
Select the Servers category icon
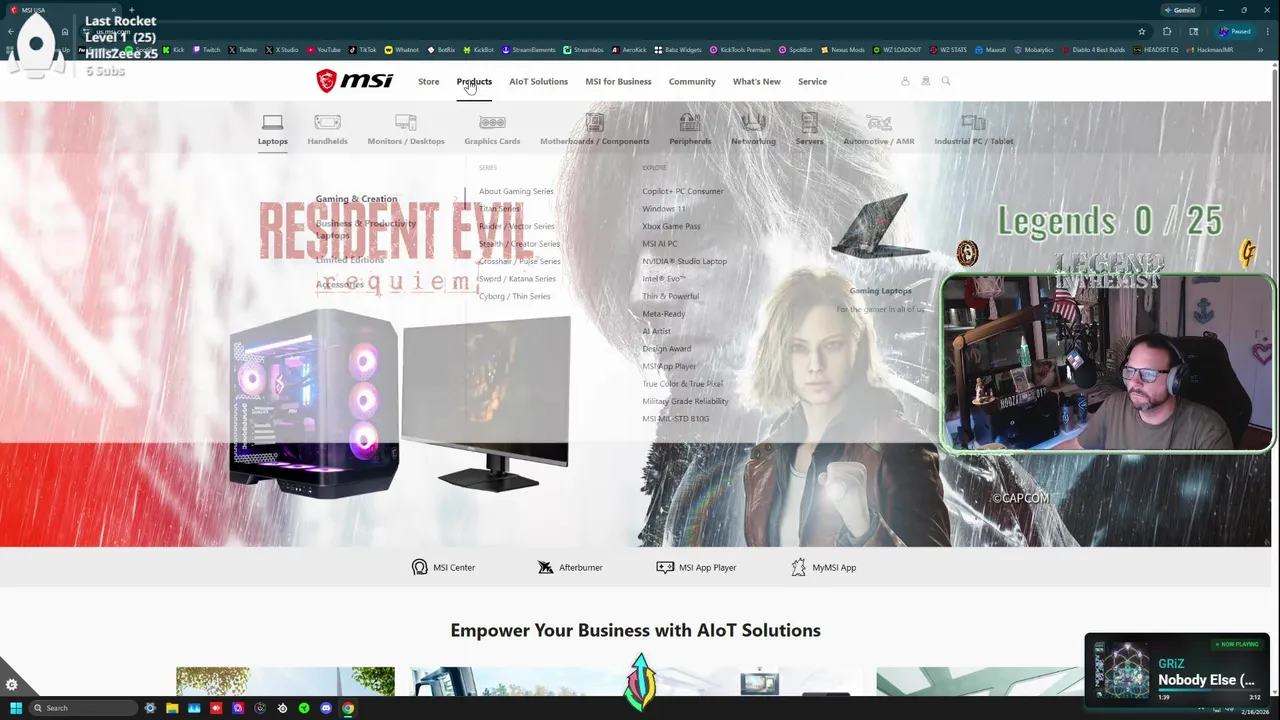coord(810,122)
